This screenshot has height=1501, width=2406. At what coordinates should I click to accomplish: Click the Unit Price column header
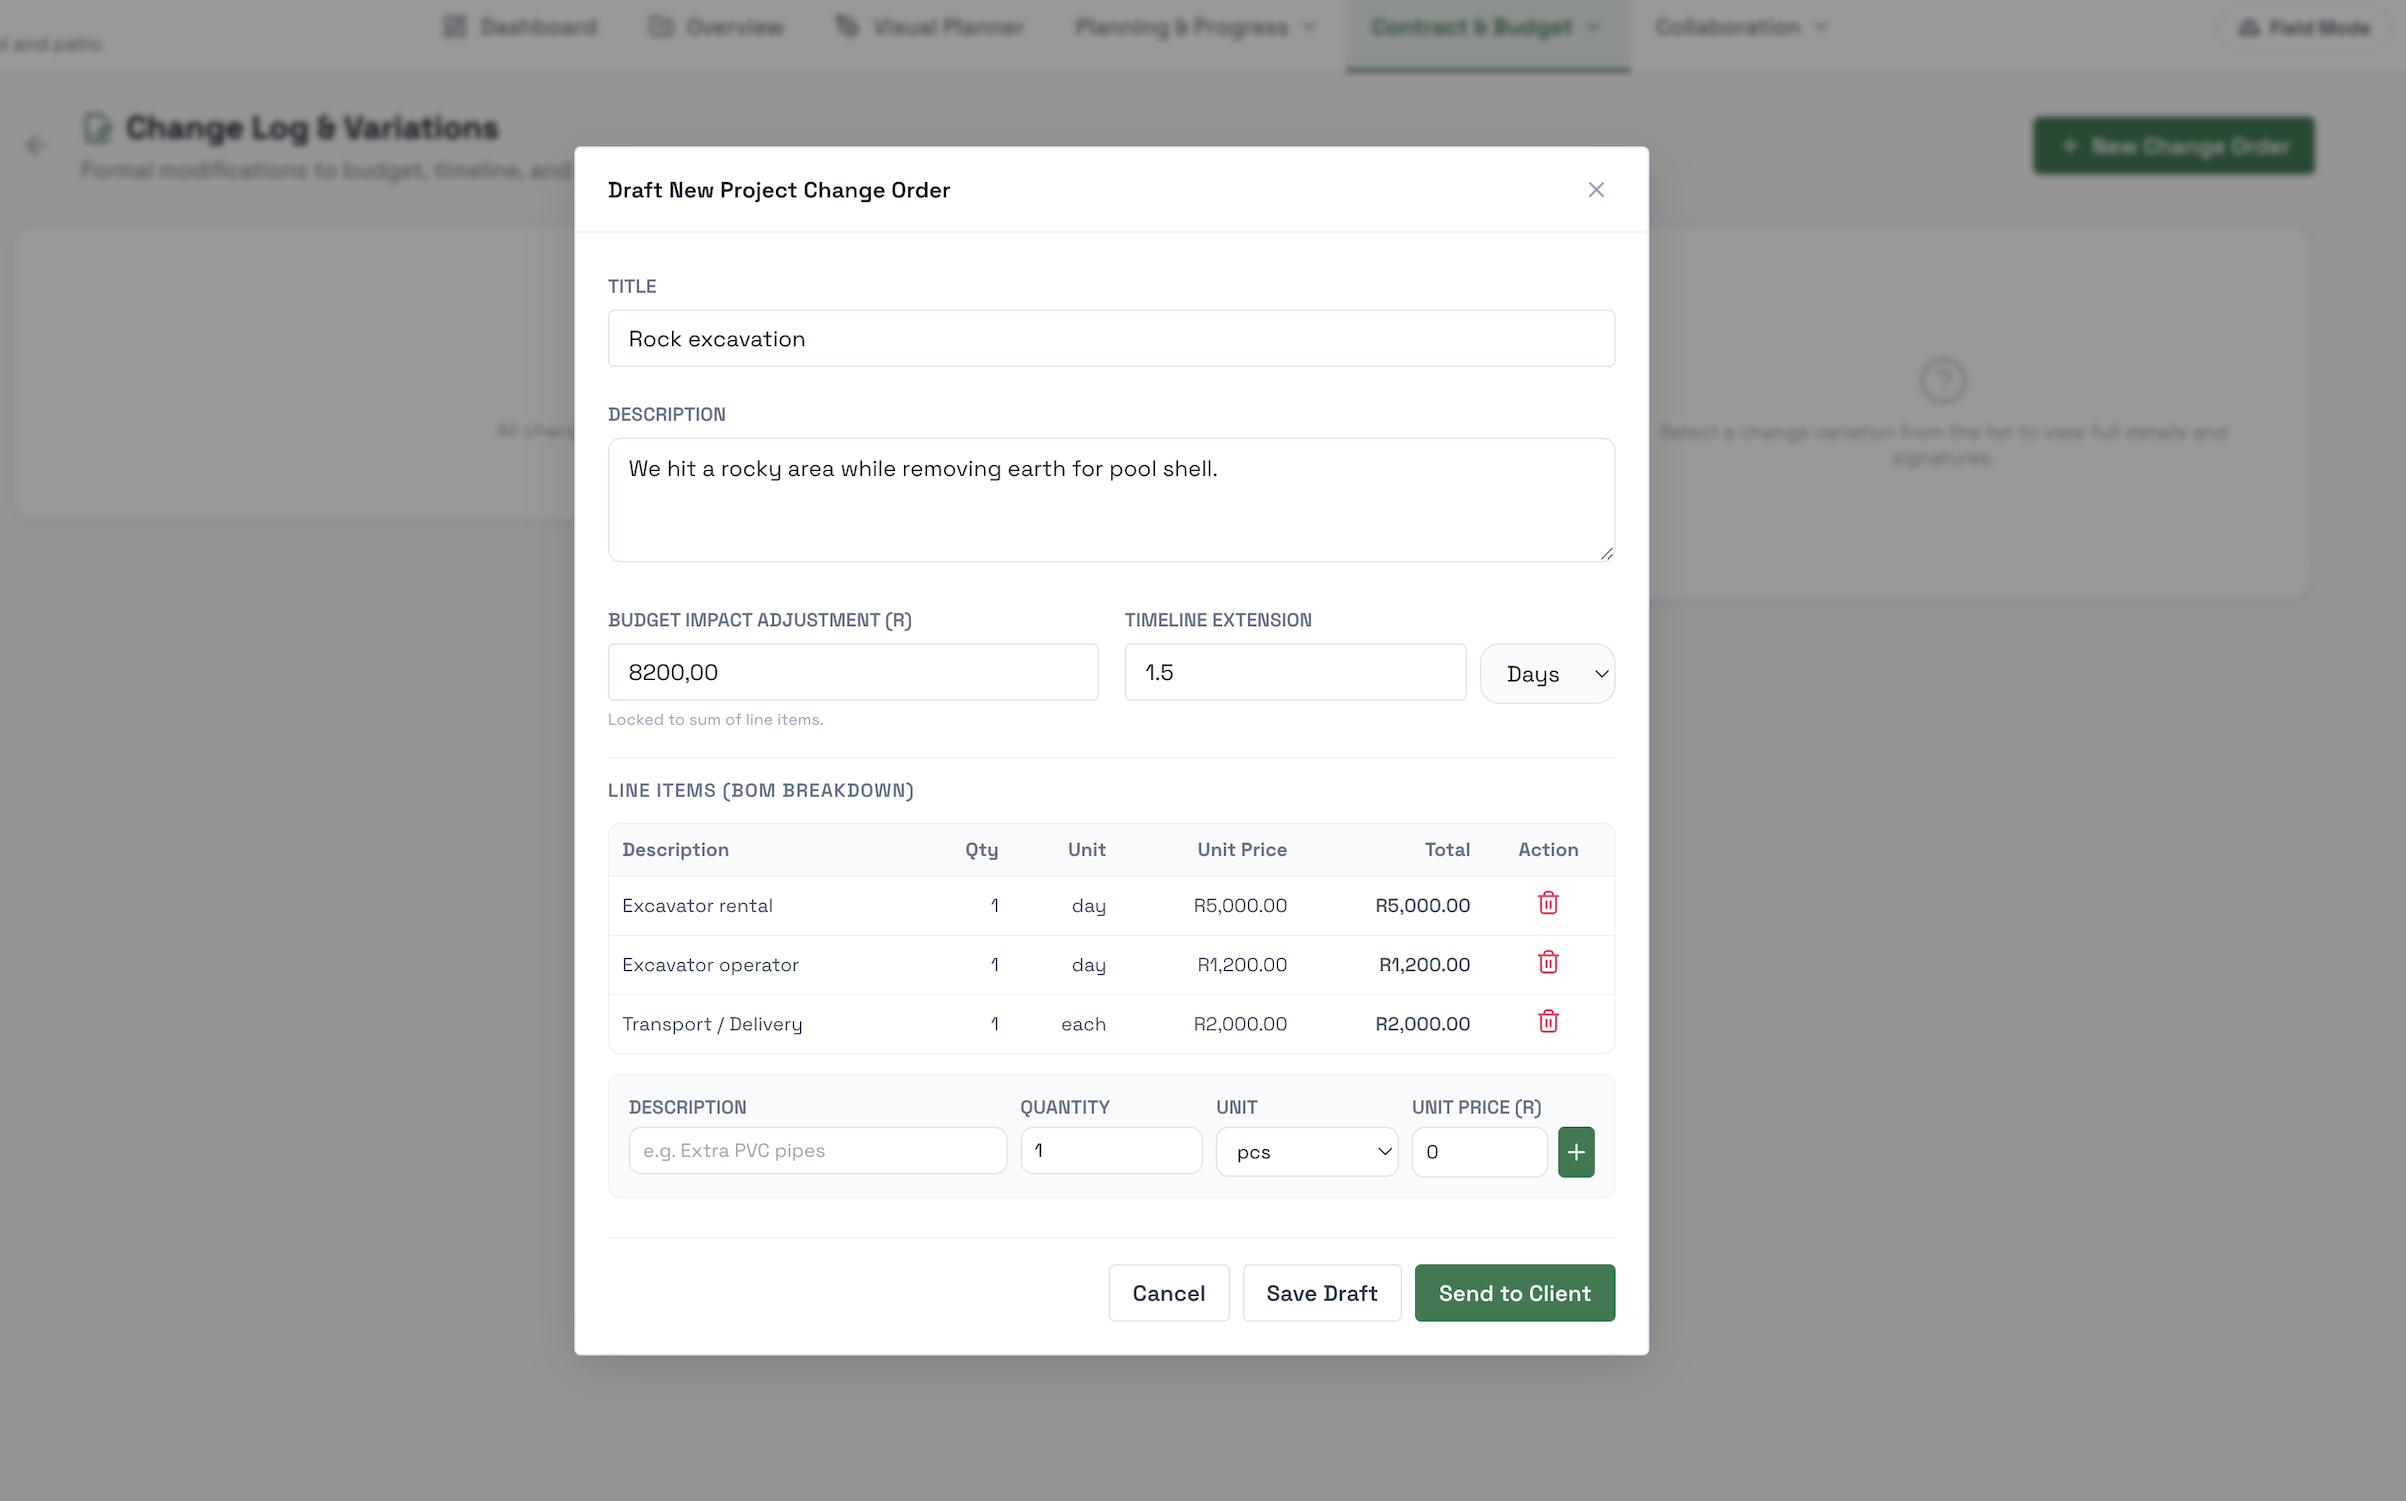(1242, 850)
